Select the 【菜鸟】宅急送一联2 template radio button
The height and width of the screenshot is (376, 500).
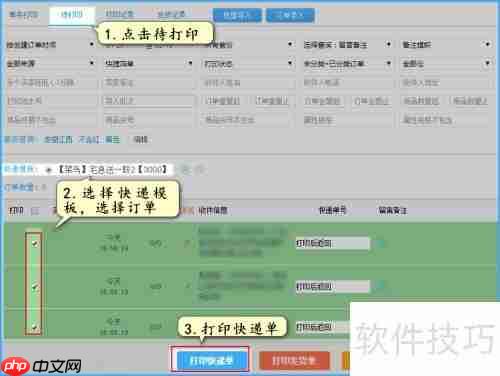click(49, 170)
